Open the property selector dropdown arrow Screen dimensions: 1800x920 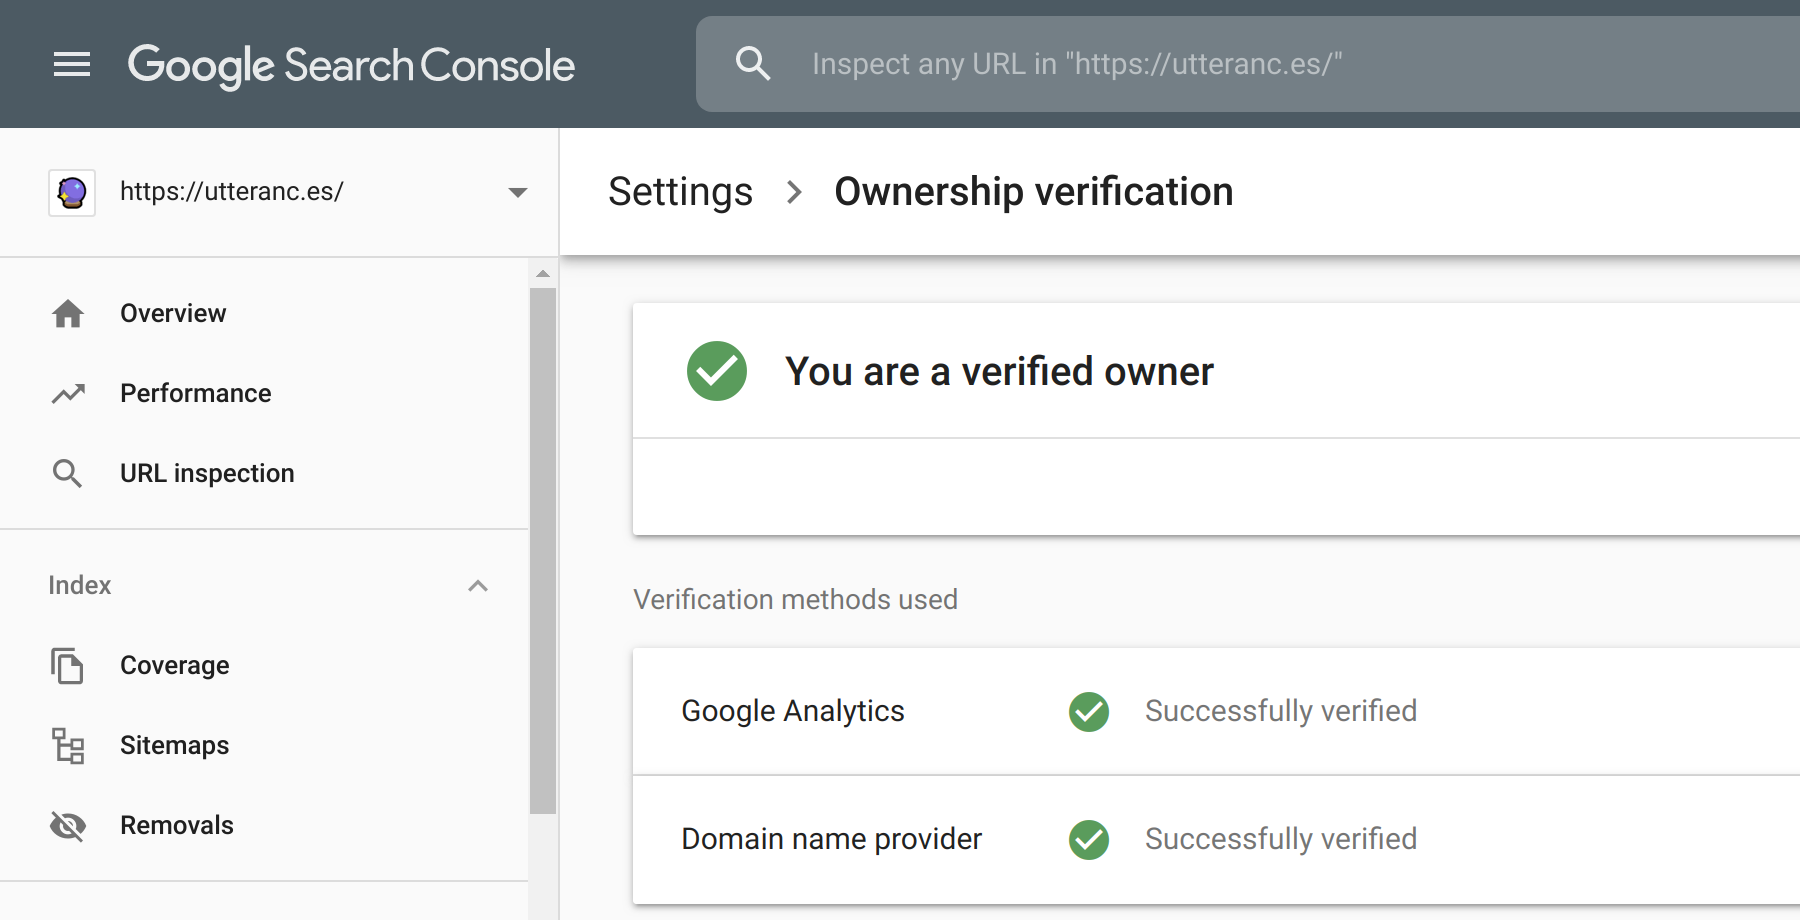(517, 192)
